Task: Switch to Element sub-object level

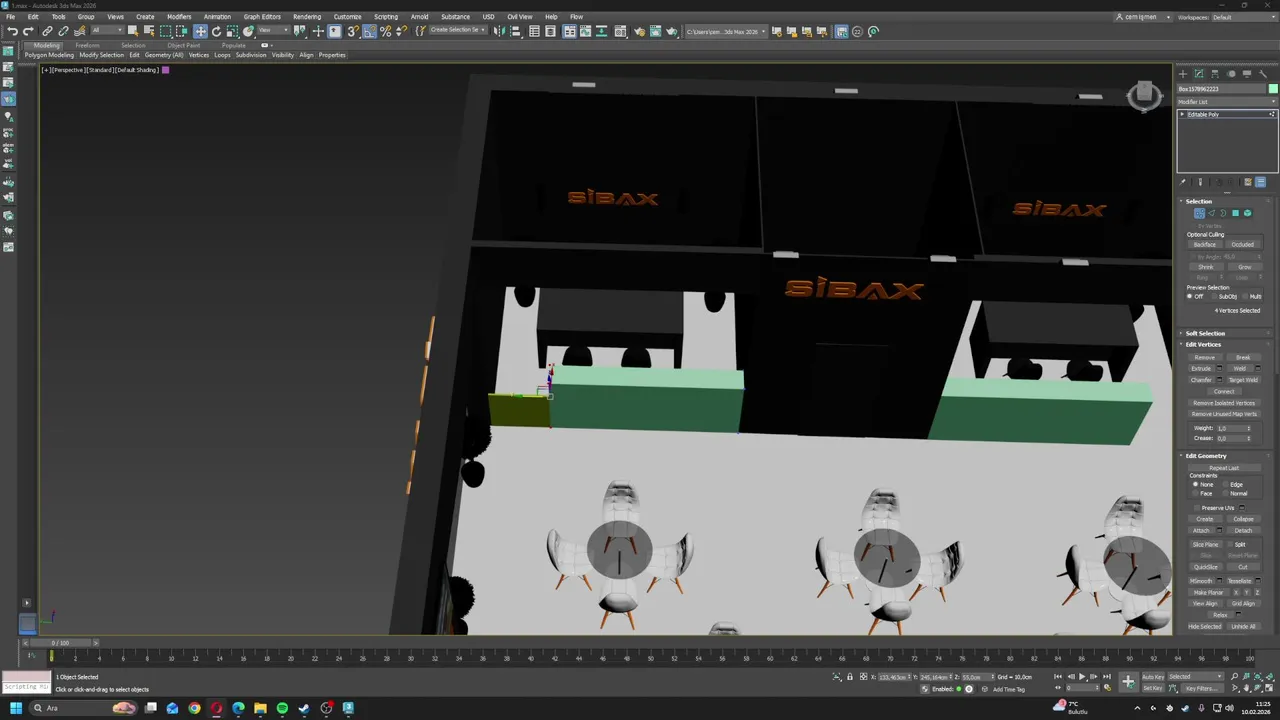Action: point(1247,213)
